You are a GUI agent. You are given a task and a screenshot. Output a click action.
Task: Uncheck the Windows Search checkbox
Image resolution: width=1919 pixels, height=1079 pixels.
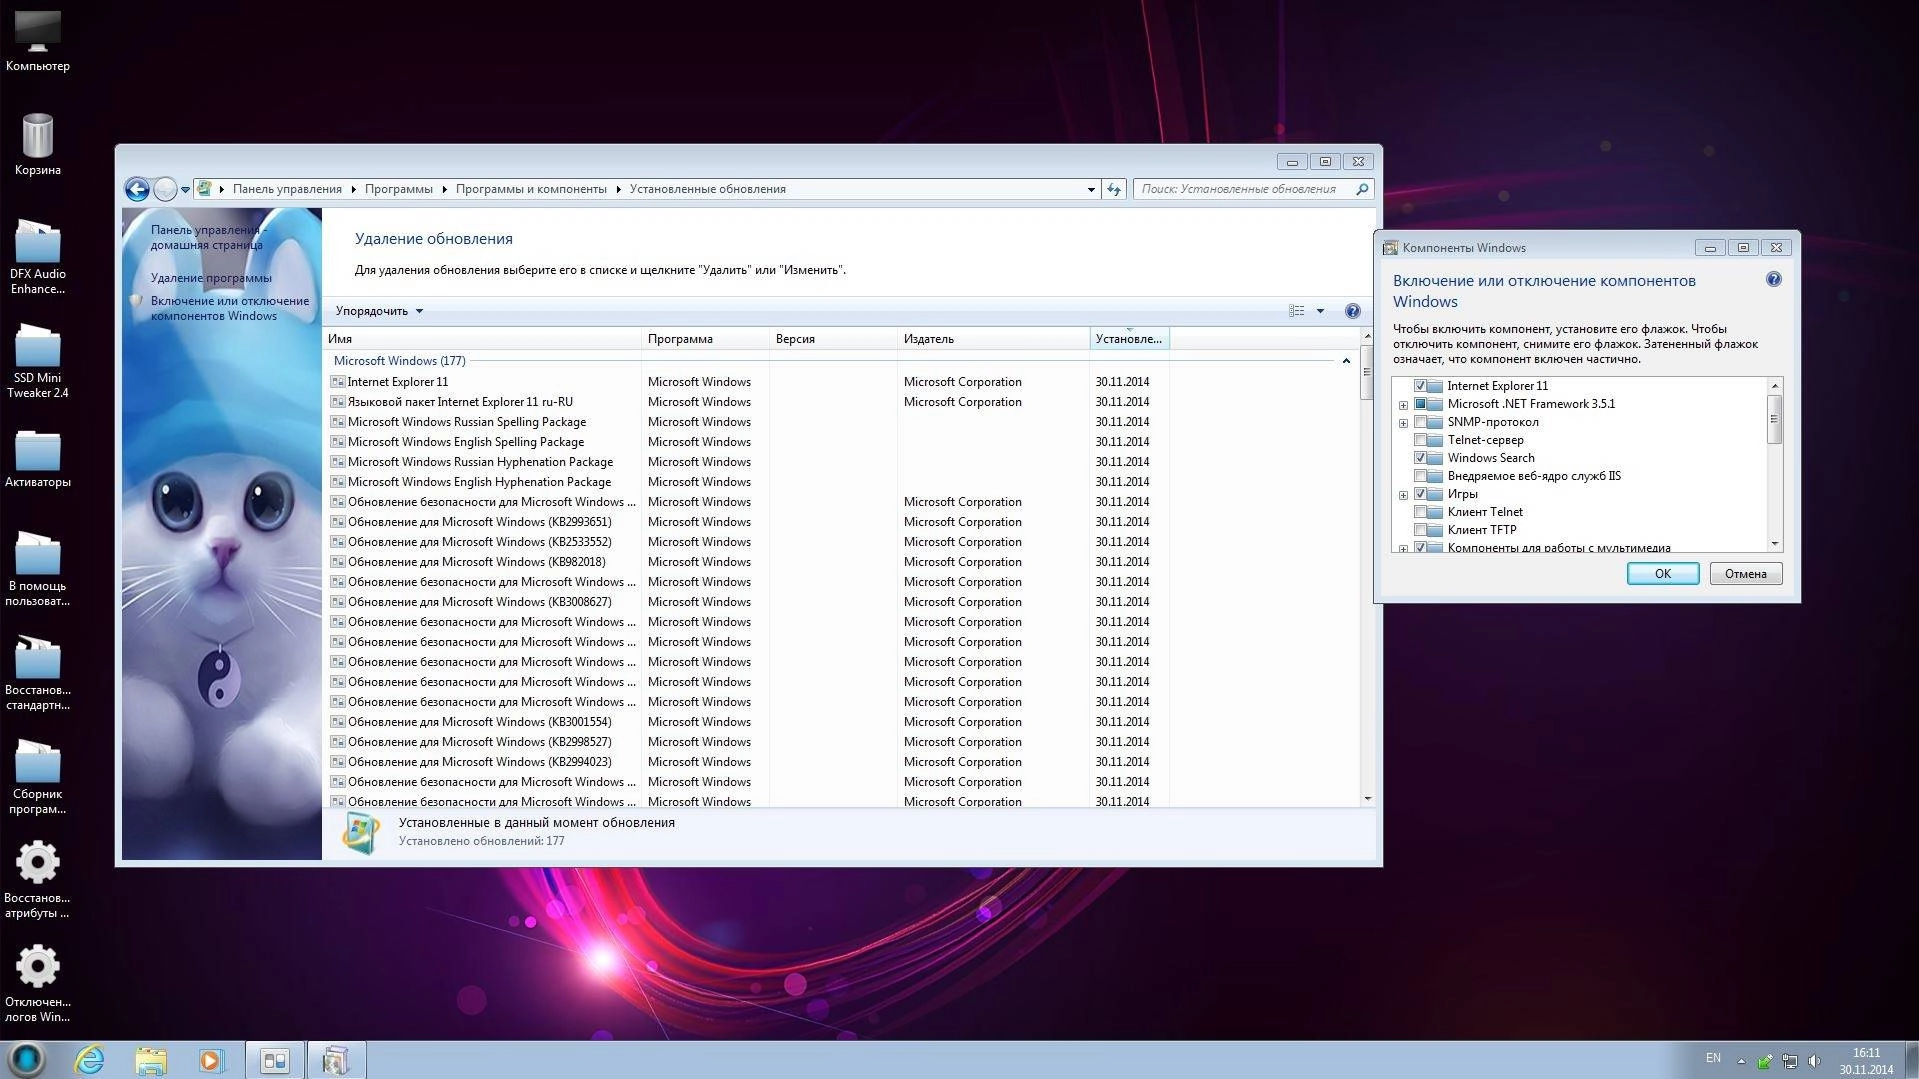[1420, 458]
